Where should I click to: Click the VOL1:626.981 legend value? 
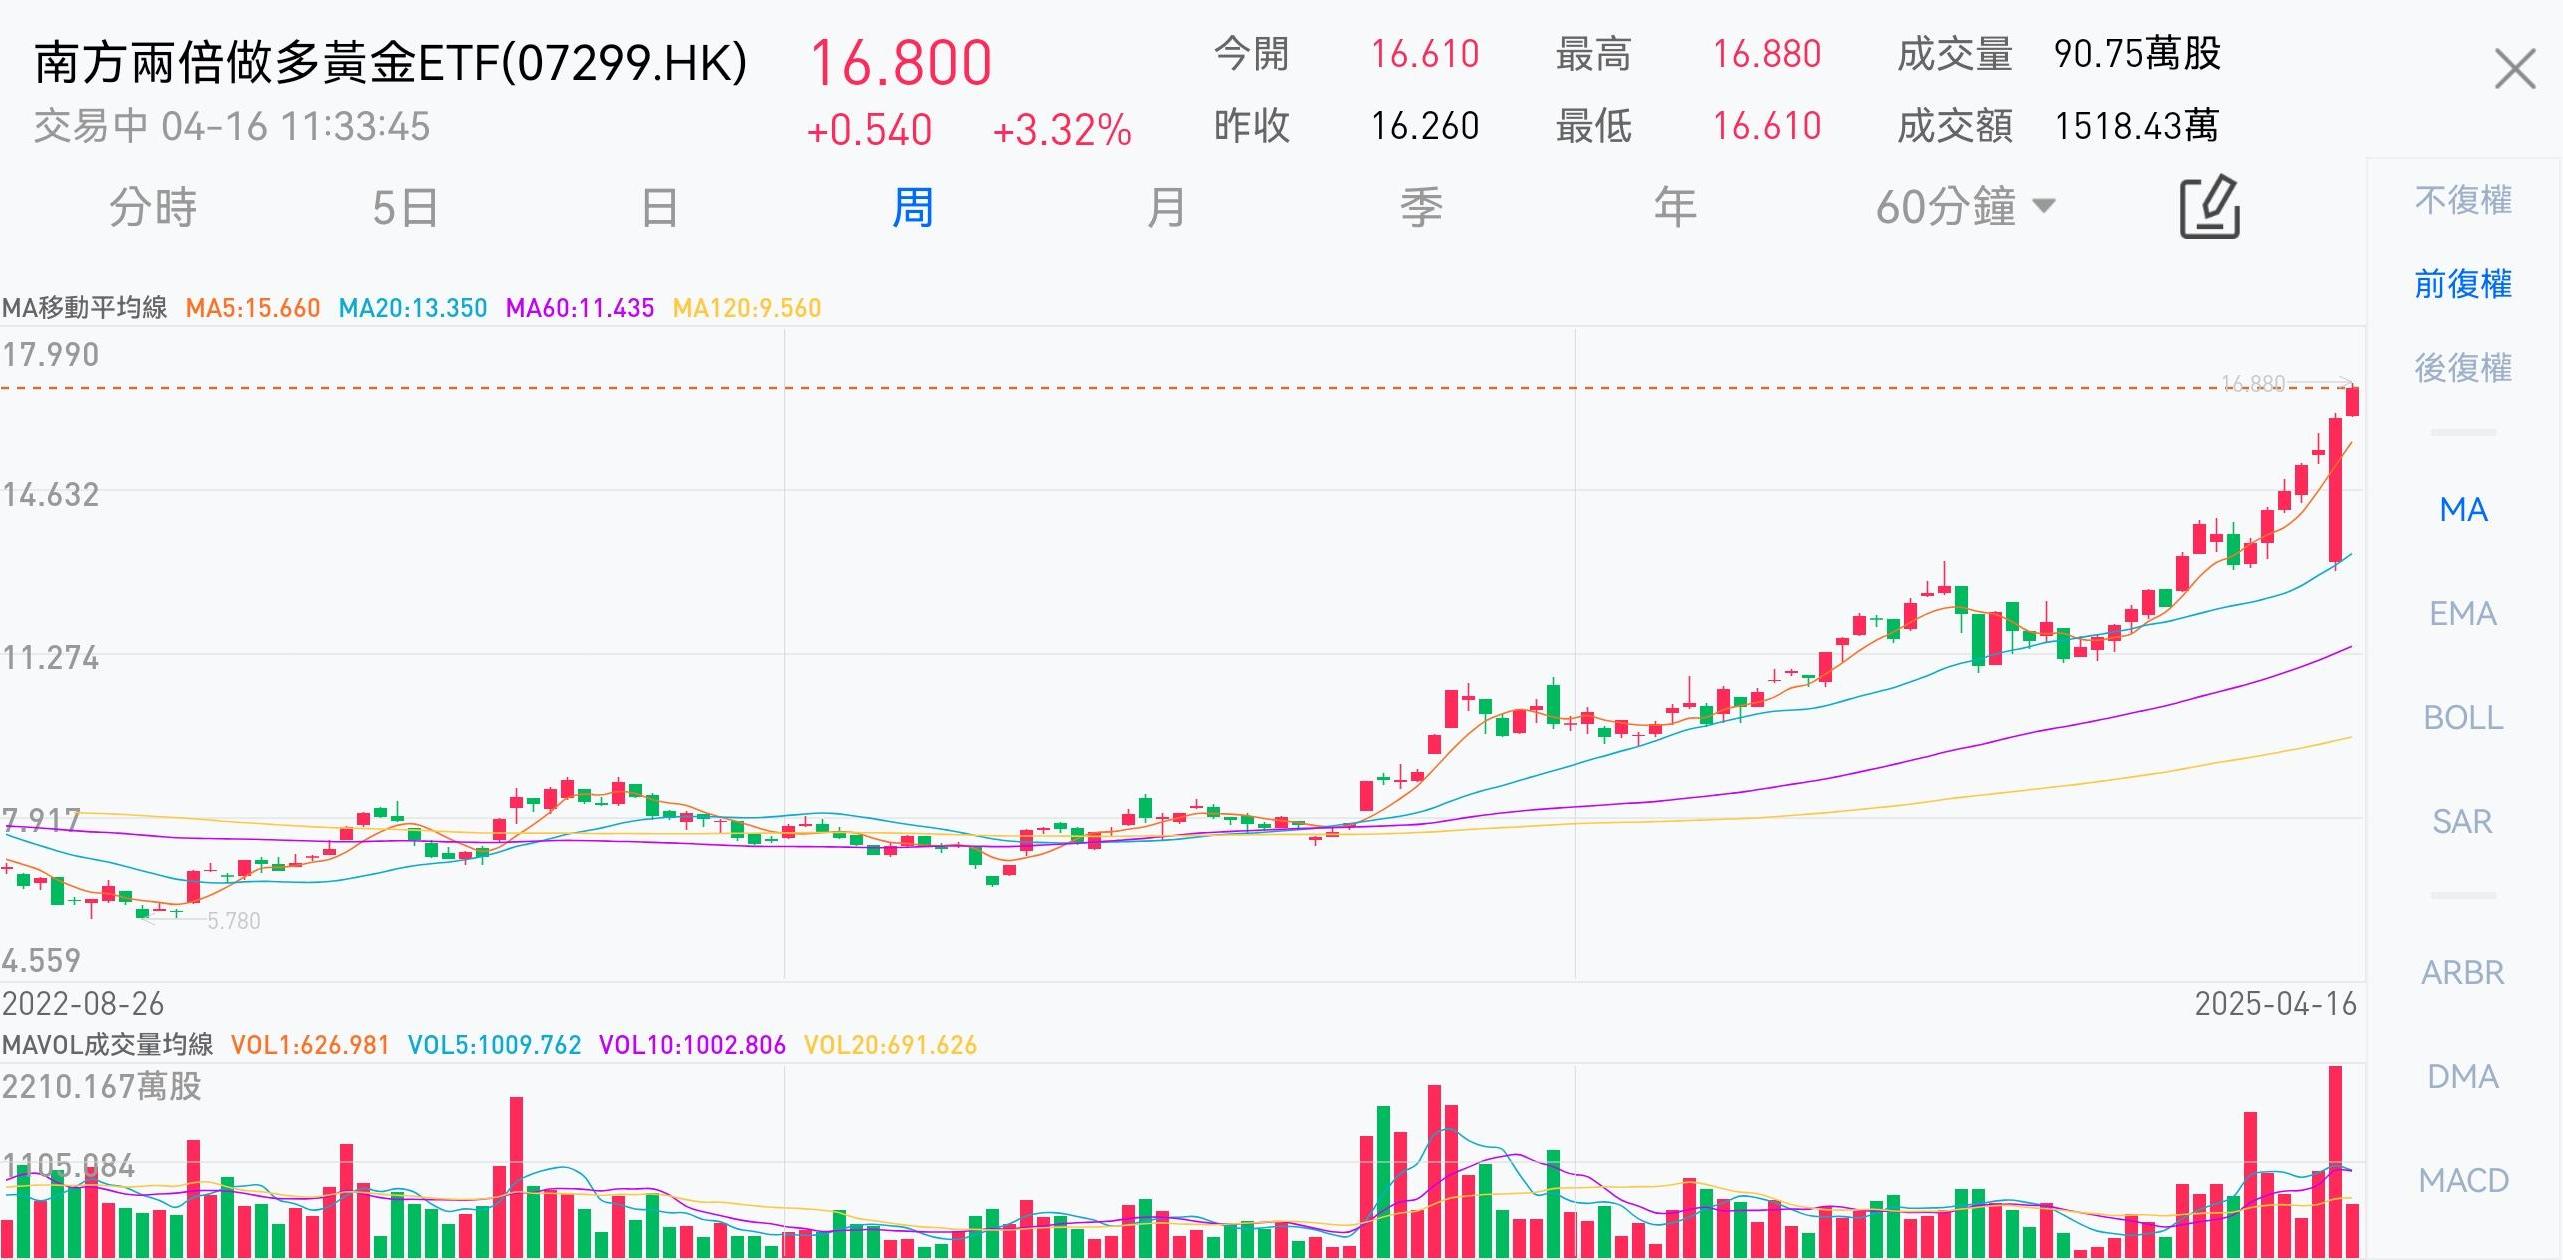tap(310, 1045)
